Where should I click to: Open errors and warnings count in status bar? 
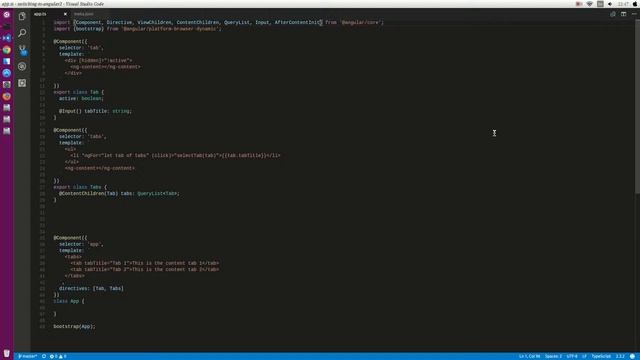[58, 356]
